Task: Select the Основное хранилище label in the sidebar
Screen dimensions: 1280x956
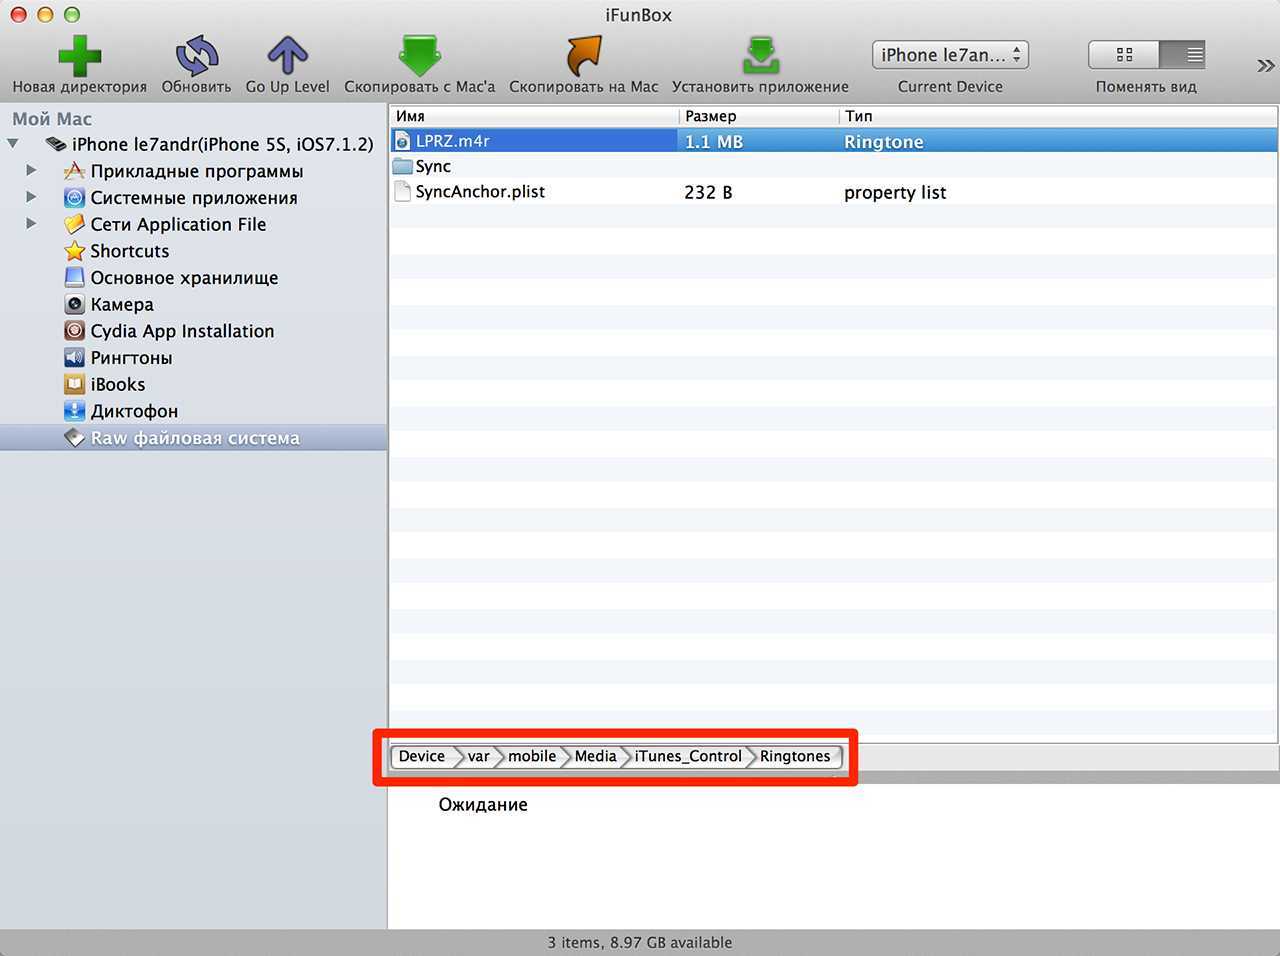Action: tap(184, 277)
